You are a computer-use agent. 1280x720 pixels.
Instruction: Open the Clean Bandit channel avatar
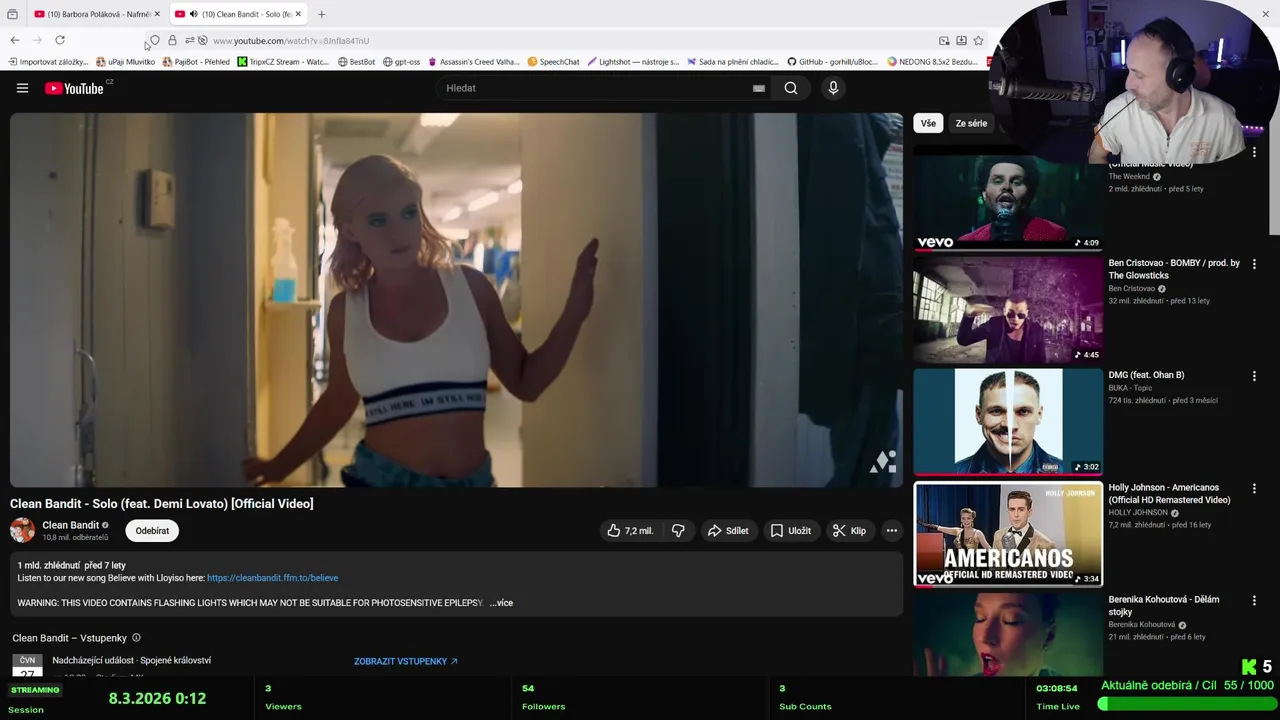tap(22, 530)
